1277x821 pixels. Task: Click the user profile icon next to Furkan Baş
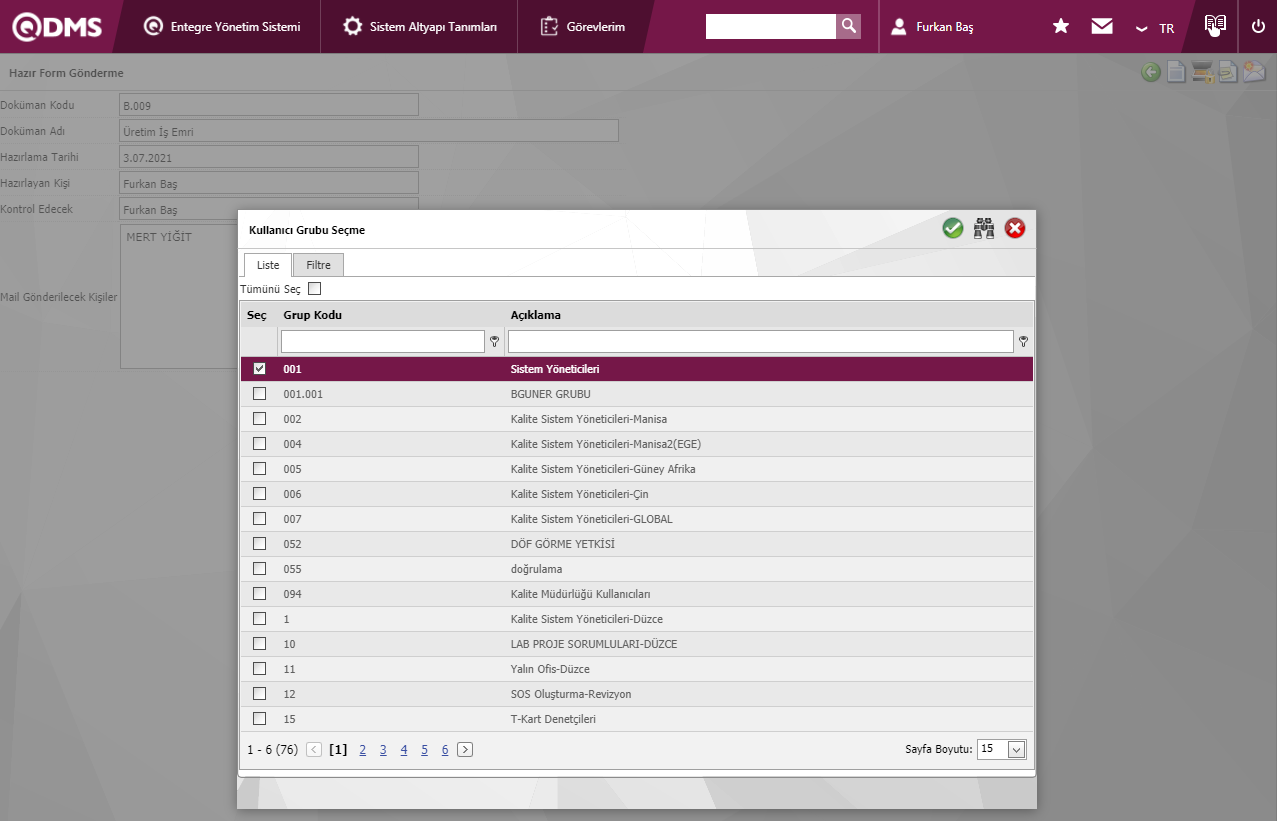pos(899,27)
